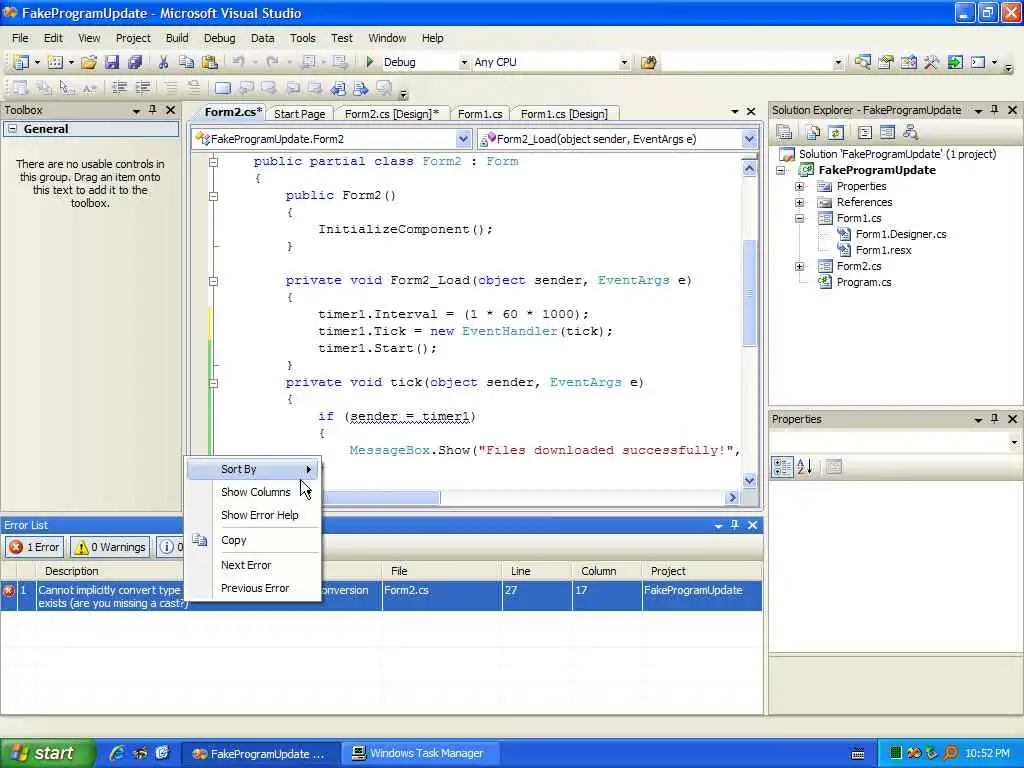Click the Add New Item toolbar icon
The height and width of the screenshot is (768, 1024).
click(x=56, y=62)
